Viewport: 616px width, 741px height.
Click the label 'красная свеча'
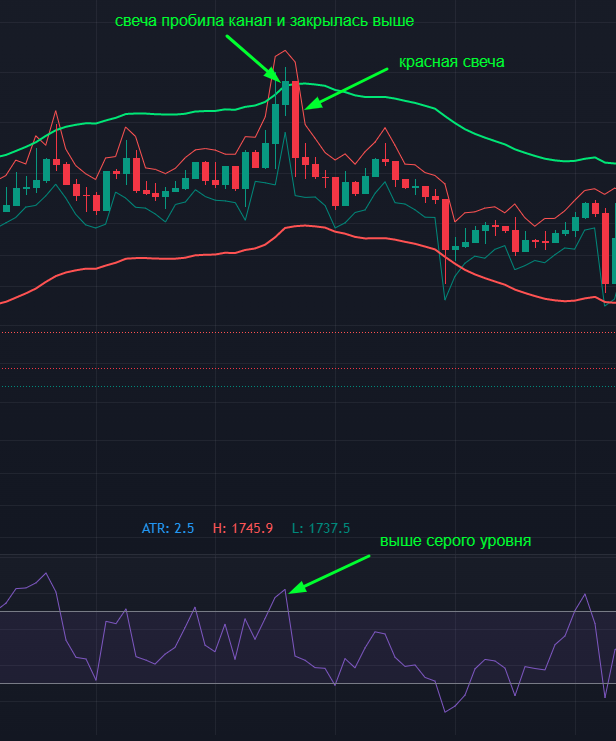(451, 62)
